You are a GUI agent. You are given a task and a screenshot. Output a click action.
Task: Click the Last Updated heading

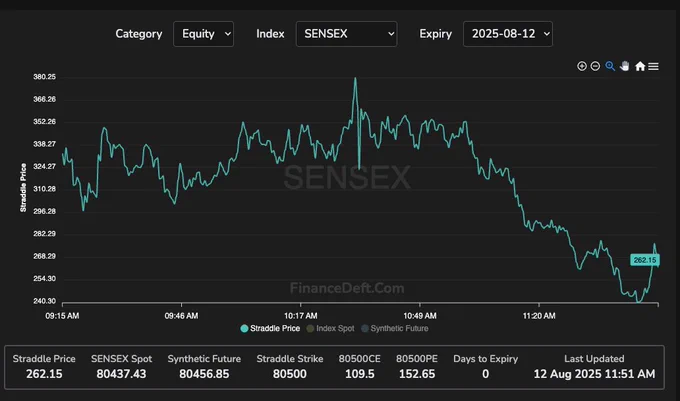pyautogui.click(x=594, y=359)
